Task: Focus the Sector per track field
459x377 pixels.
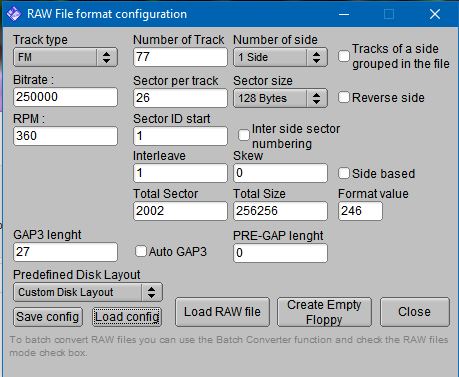Action: coord(180,98)
